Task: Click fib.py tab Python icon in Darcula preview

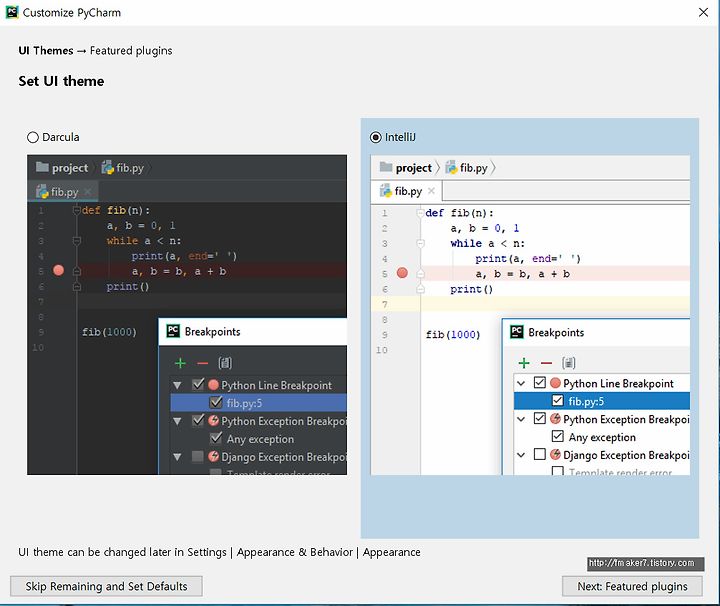Action: pyautogui.click(x=42, y=191)
